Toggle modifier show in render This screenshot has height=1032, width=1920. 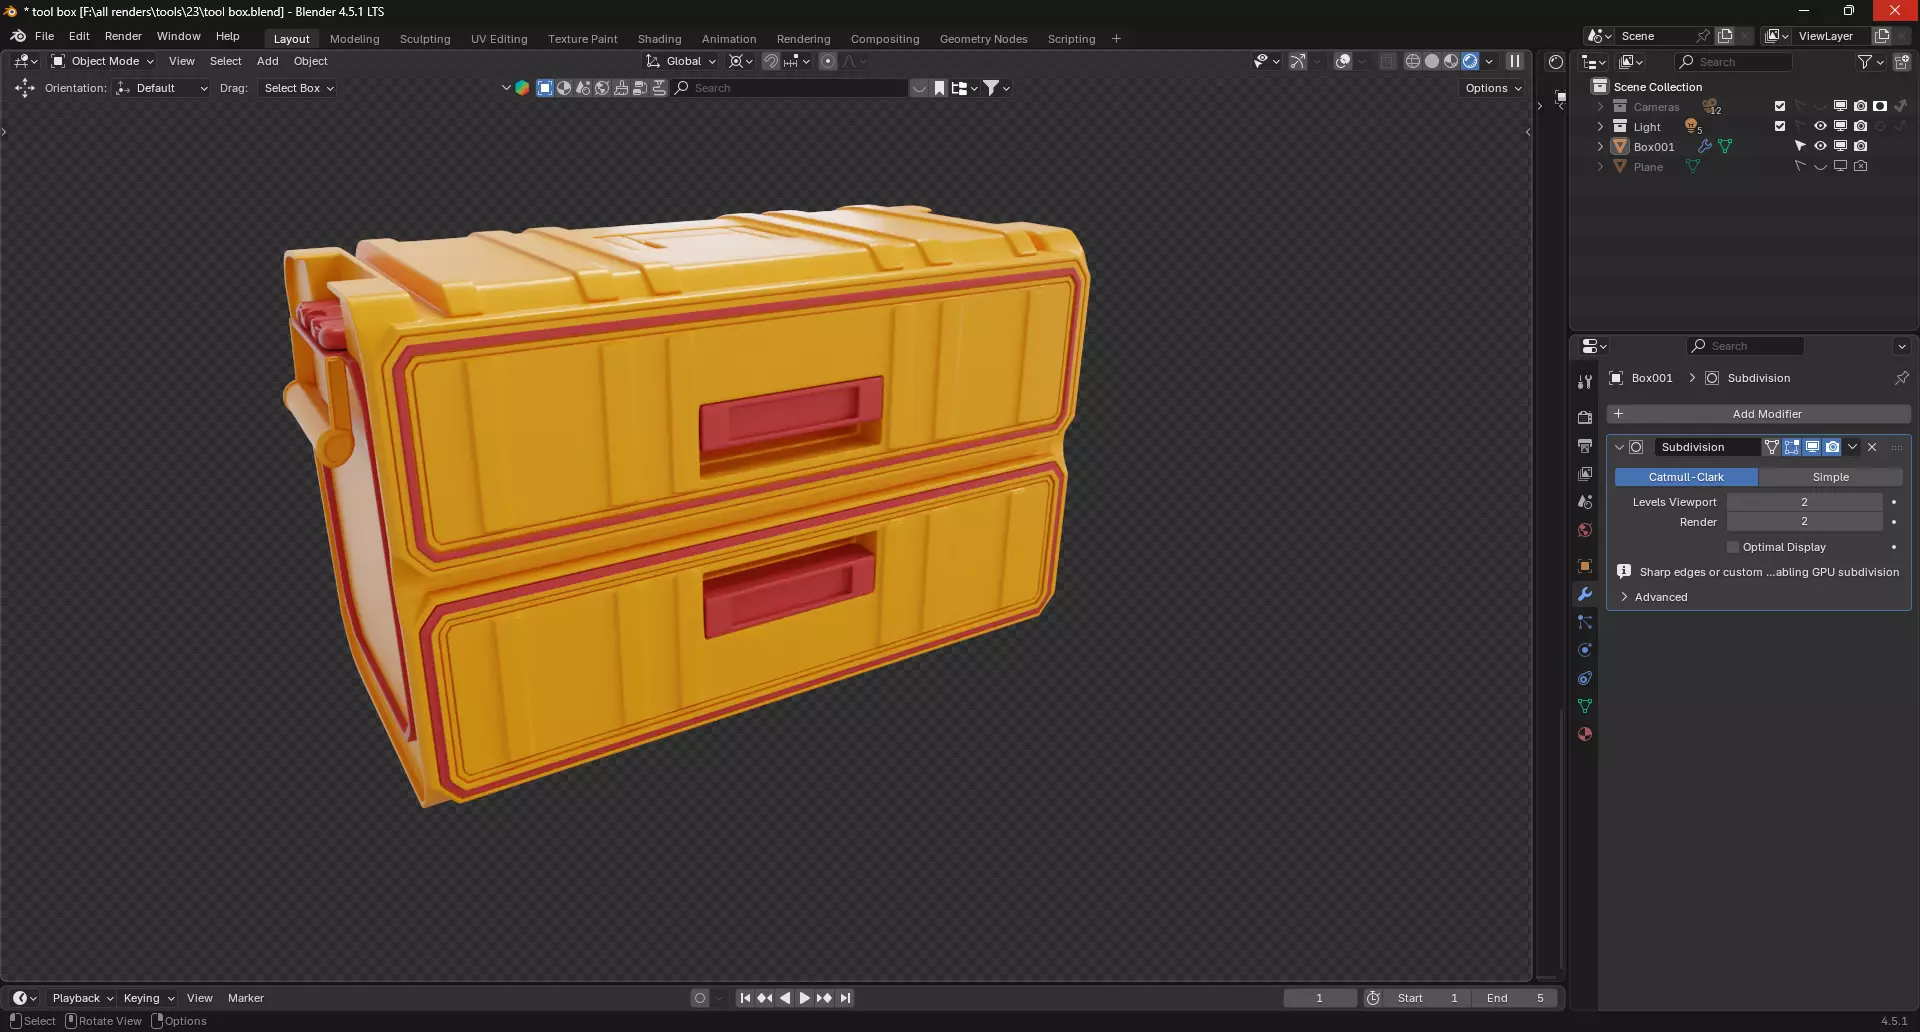click(1832, 447)
